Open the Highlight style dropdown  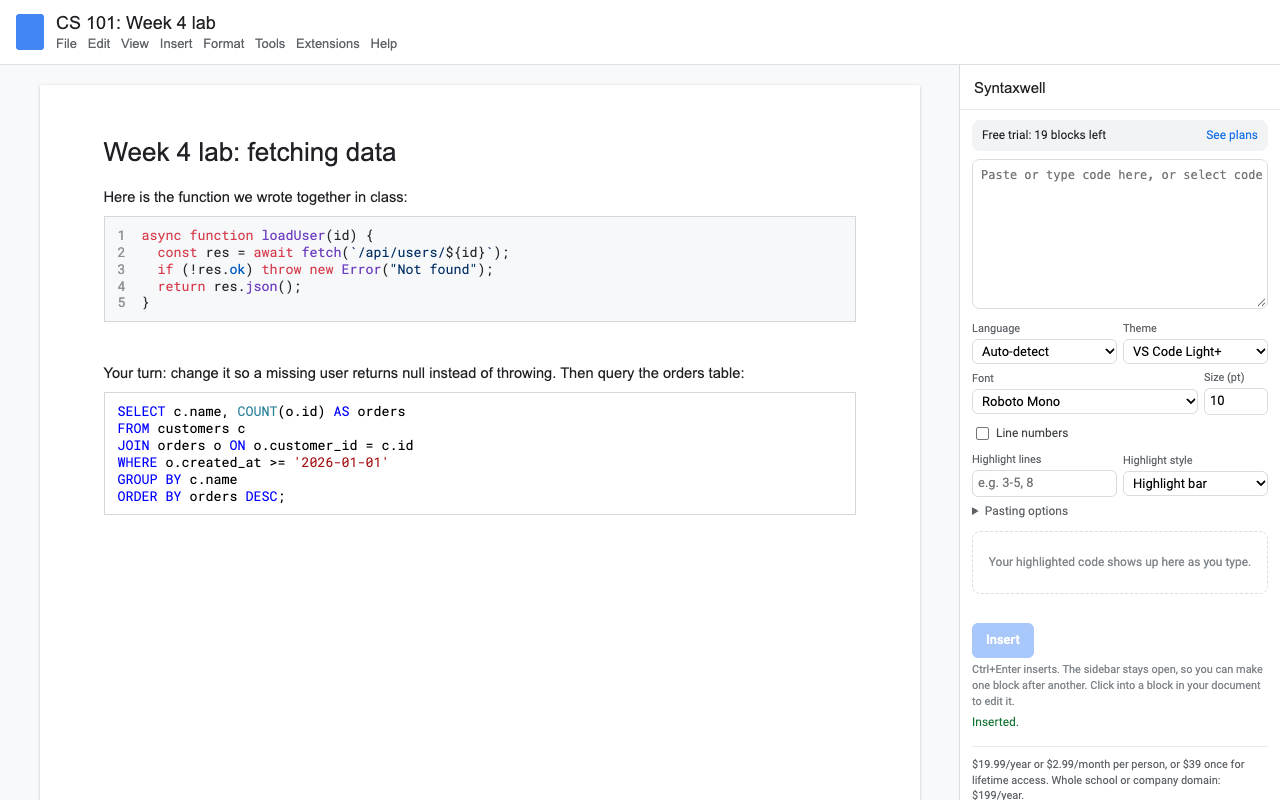(x=1195, y=483)
